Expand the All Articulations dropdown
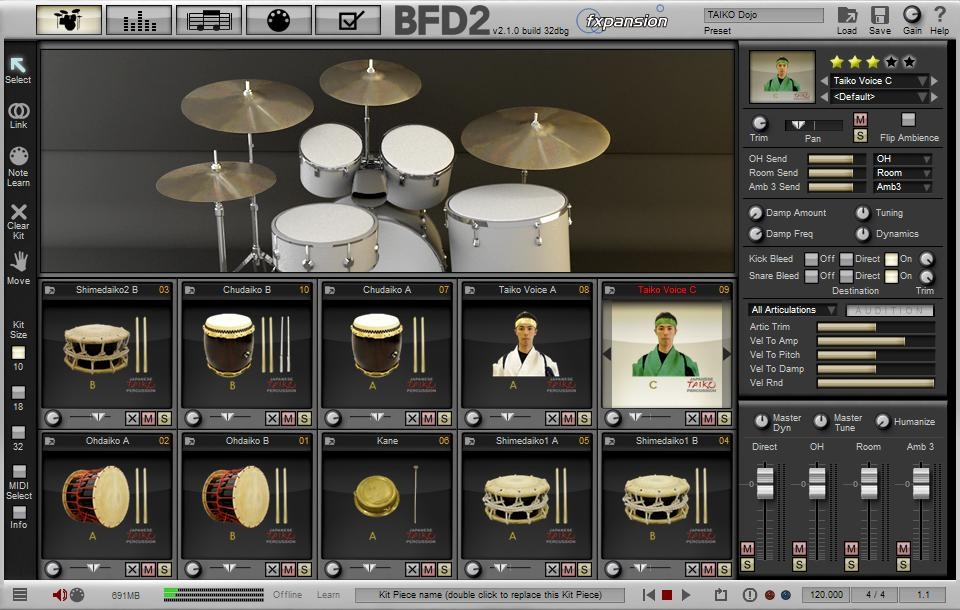This screenshot has height=610, width=960. point(792,310)
